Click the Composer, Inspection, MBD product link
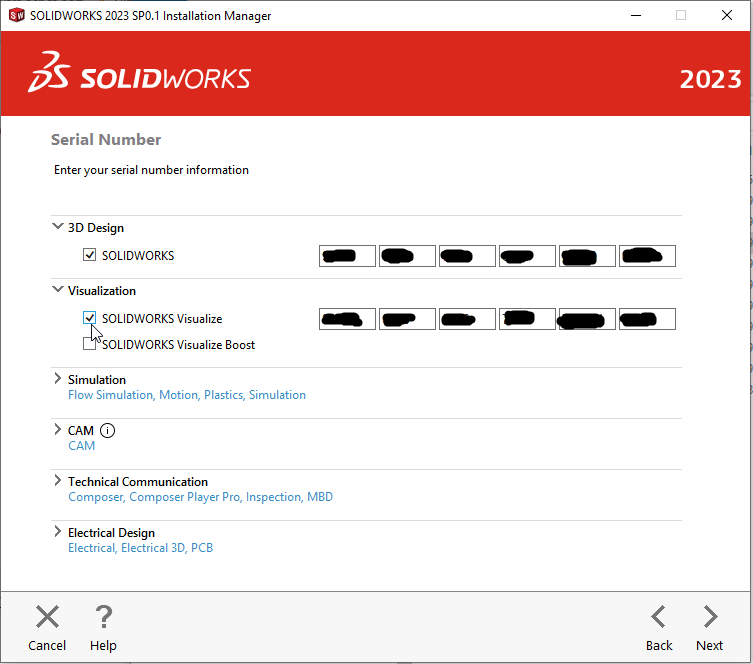This screenshot has height=664, width=753. (200, 497)
